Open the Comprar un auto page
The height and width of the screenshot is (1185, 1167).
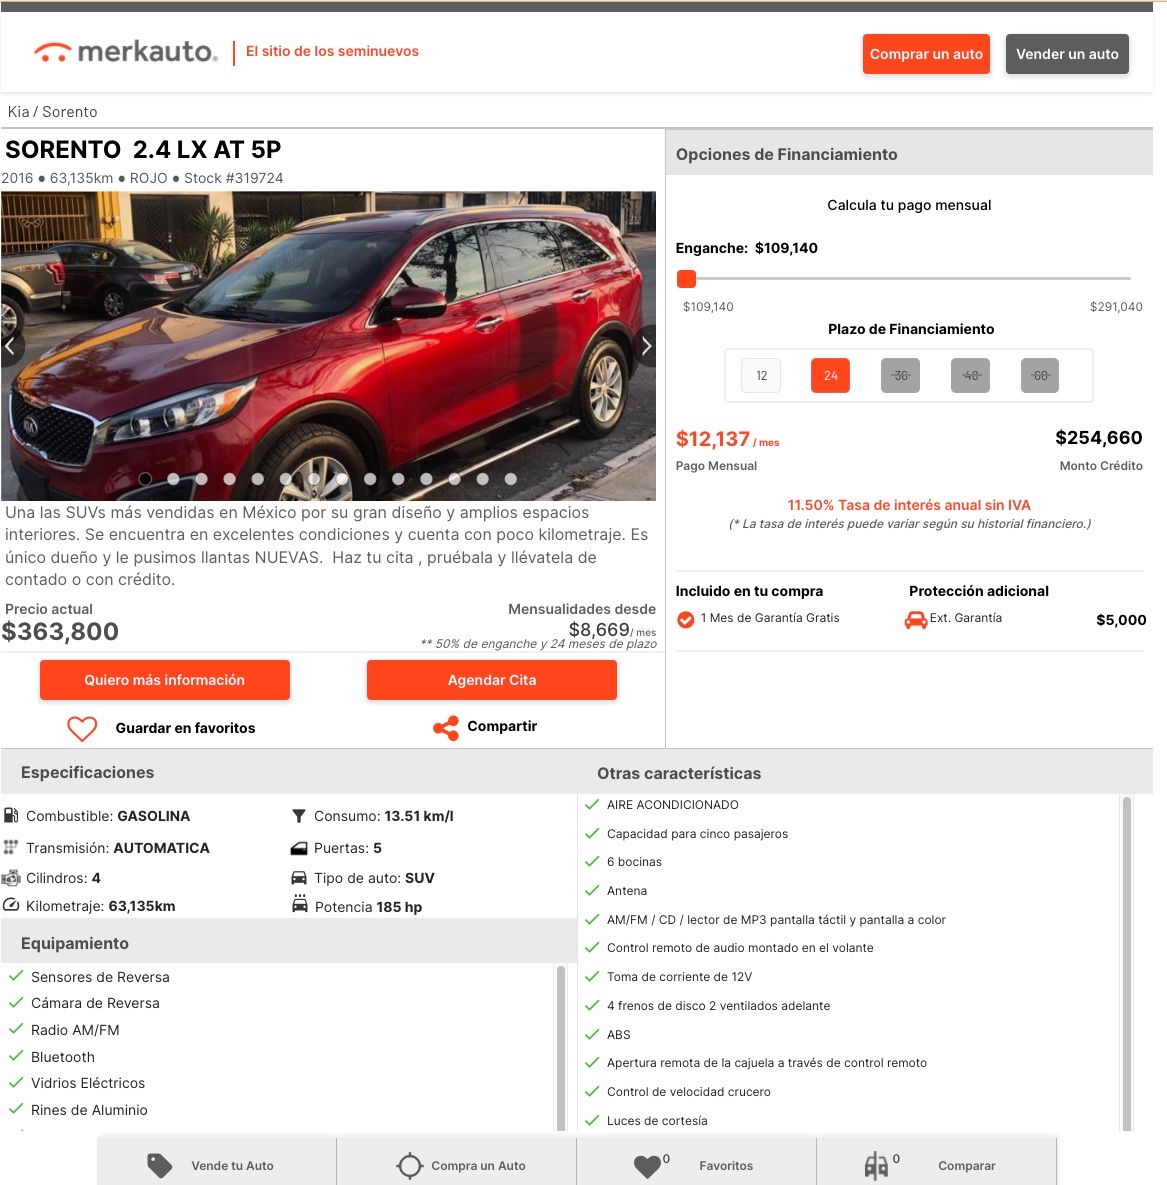pyautogui.click(x=926, y=54)
